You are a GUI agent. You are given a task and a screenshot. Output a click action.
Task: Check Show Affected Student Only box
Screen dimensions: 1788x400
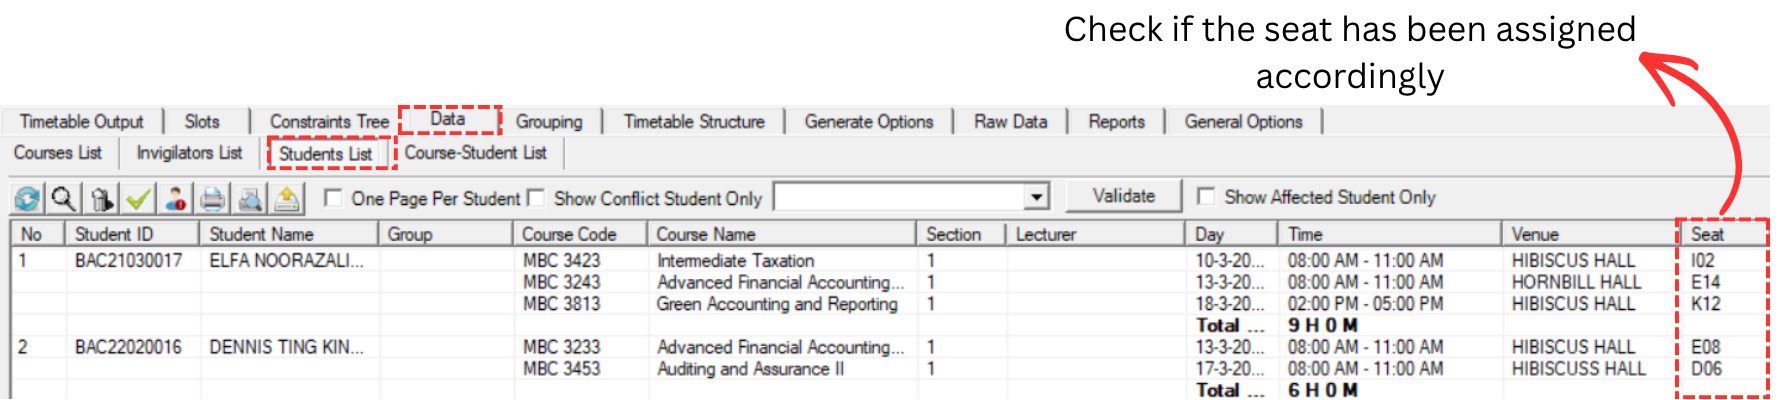(1207, 196)
